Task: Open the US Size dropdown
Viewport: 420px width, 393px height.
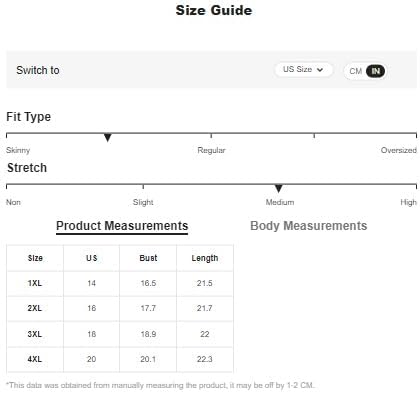Action: click(303, 70)
